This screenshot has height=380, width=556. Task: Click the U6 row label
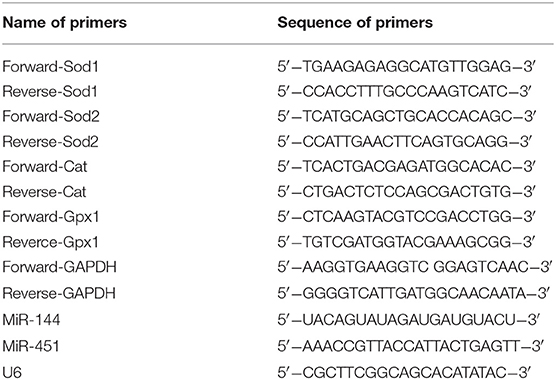pyautogui.click(x=12, y=373)
